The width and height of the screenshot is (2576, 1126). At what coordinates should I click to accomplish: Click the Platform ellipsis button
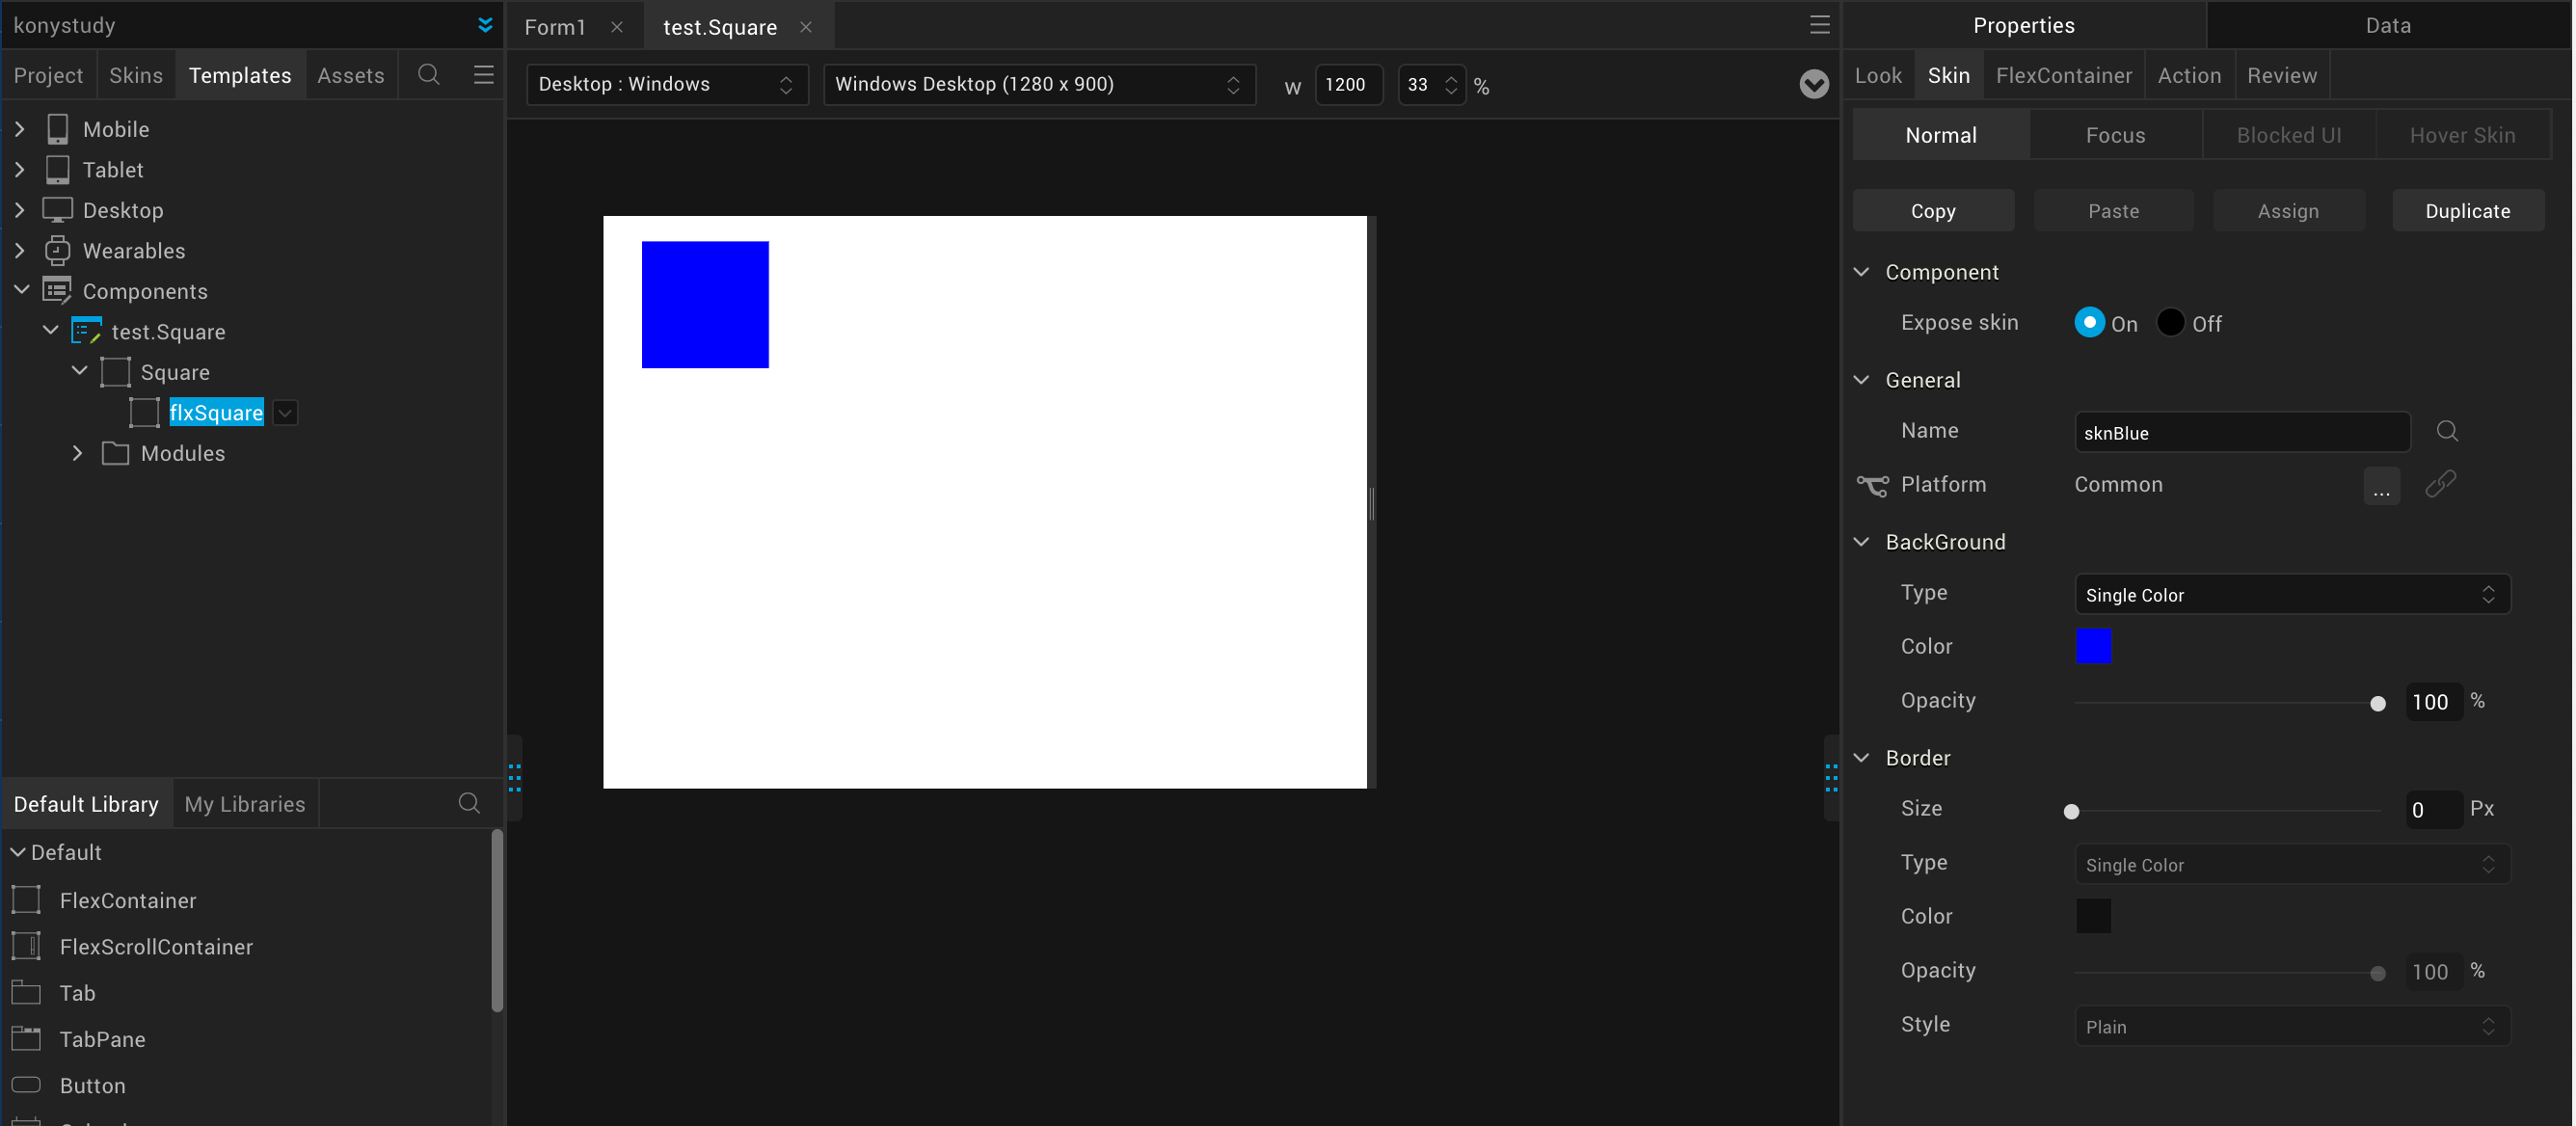click(x=2381, y=487)
